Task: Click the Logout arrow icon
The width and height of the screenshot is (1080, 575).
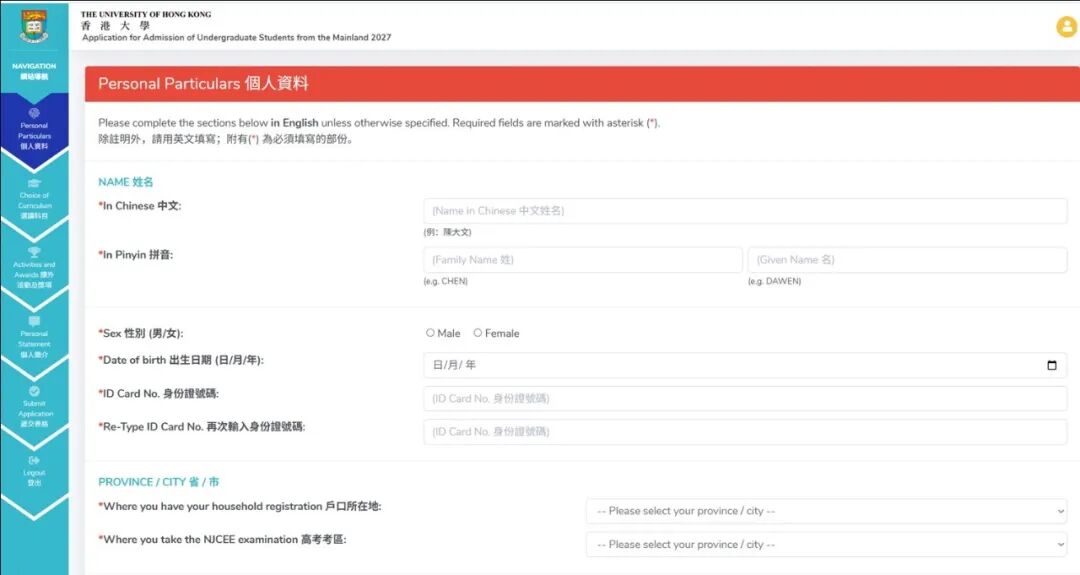Action: (34, 460)
